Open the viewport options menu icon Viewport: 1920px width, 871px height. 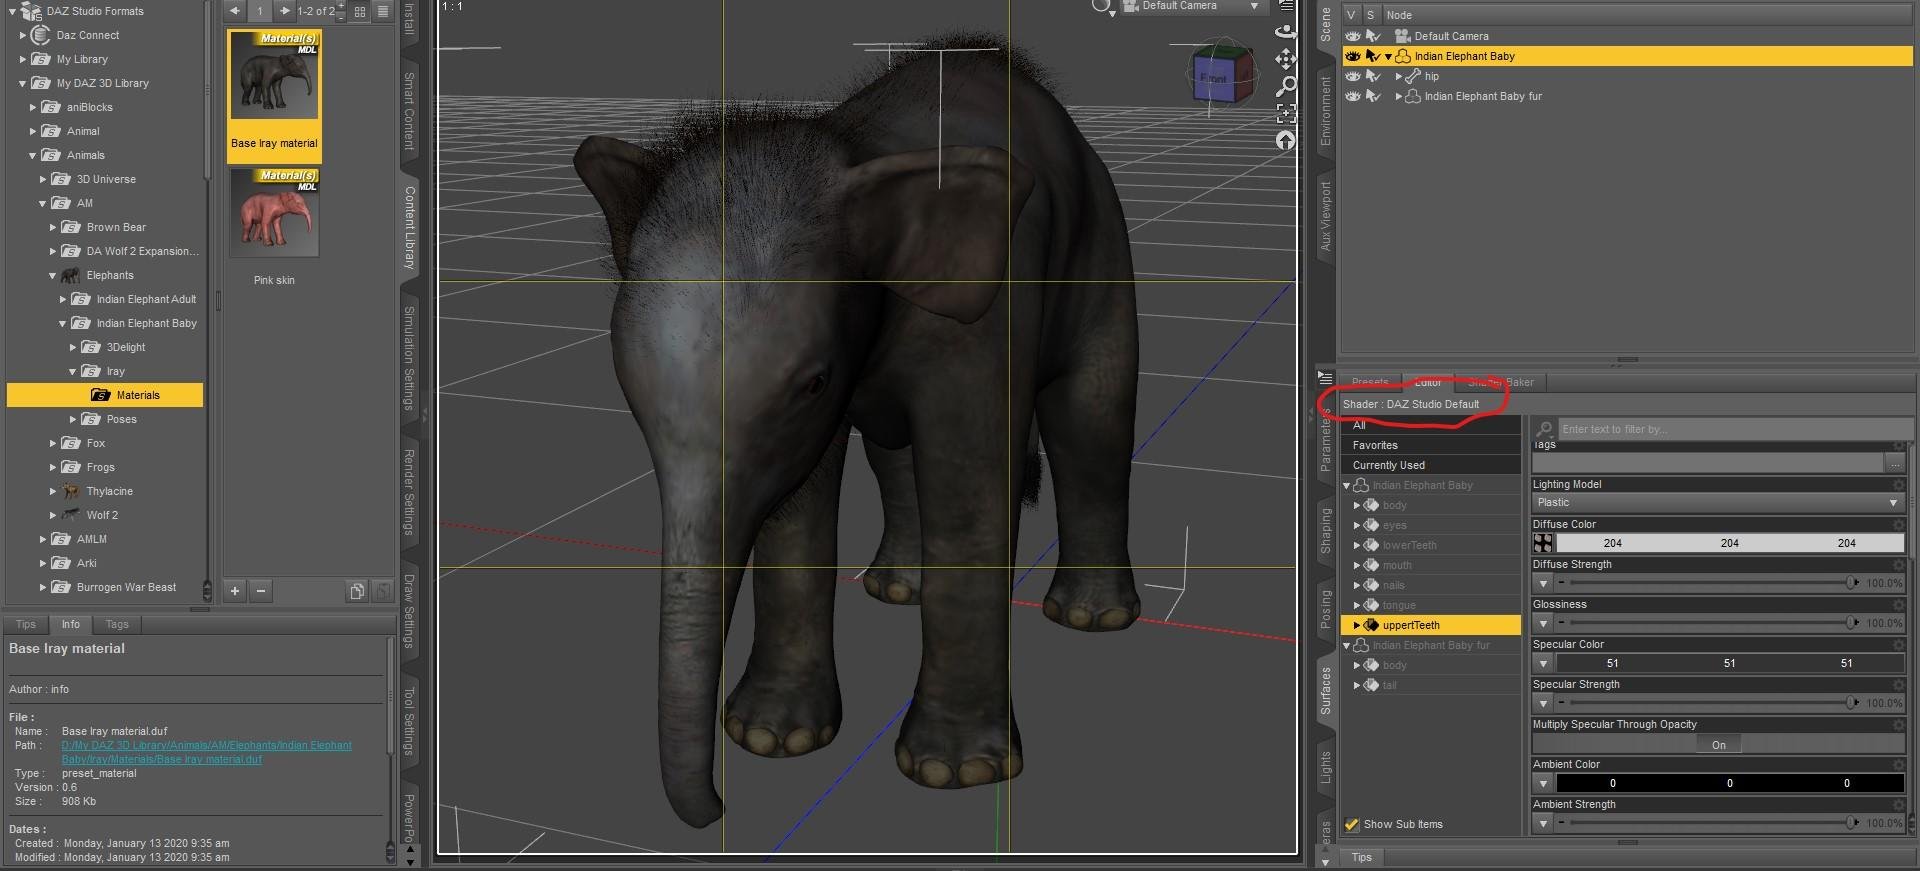(1287, 6)
